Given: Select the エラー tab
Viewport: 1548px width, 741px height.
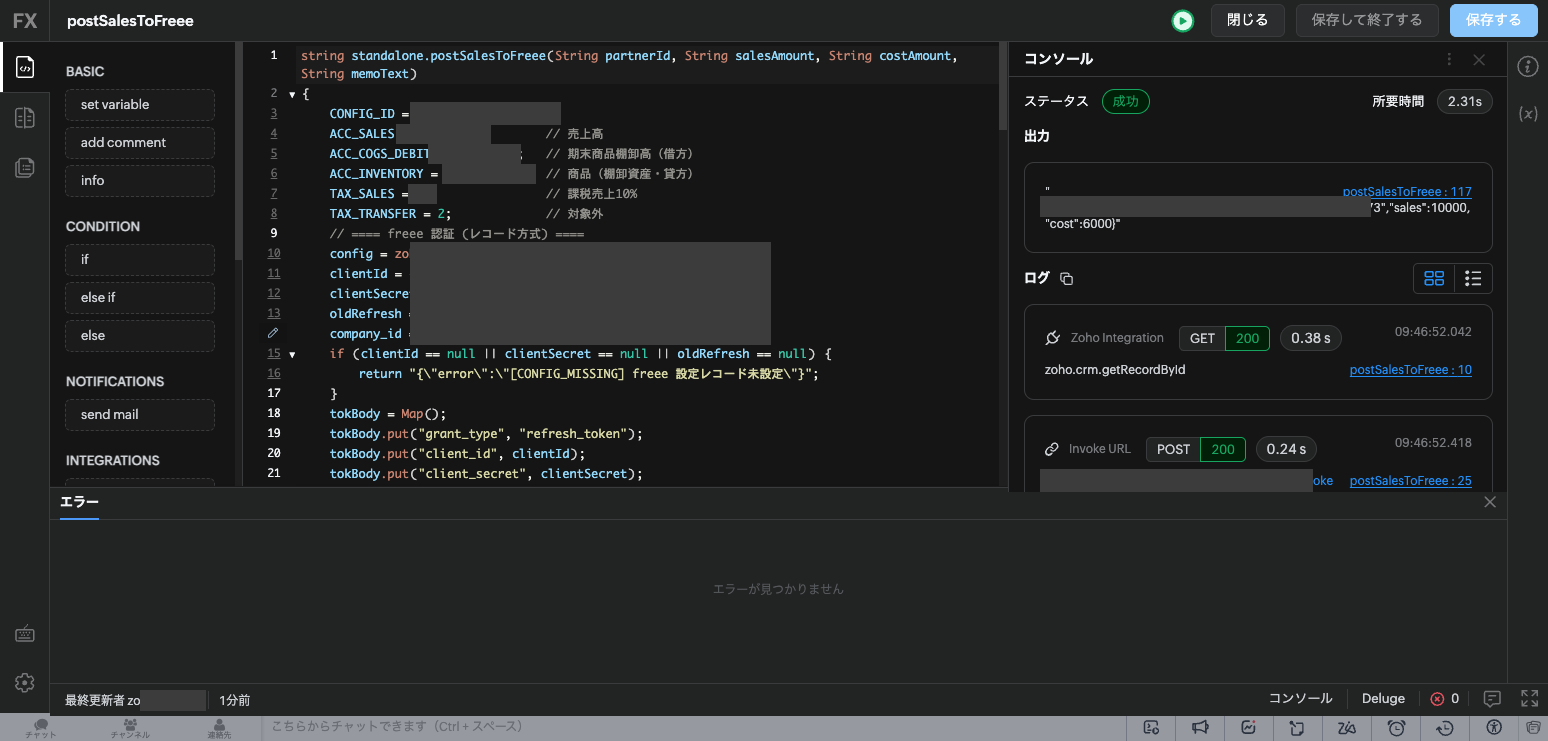Looking at the screenshot, I should [79, 502].
